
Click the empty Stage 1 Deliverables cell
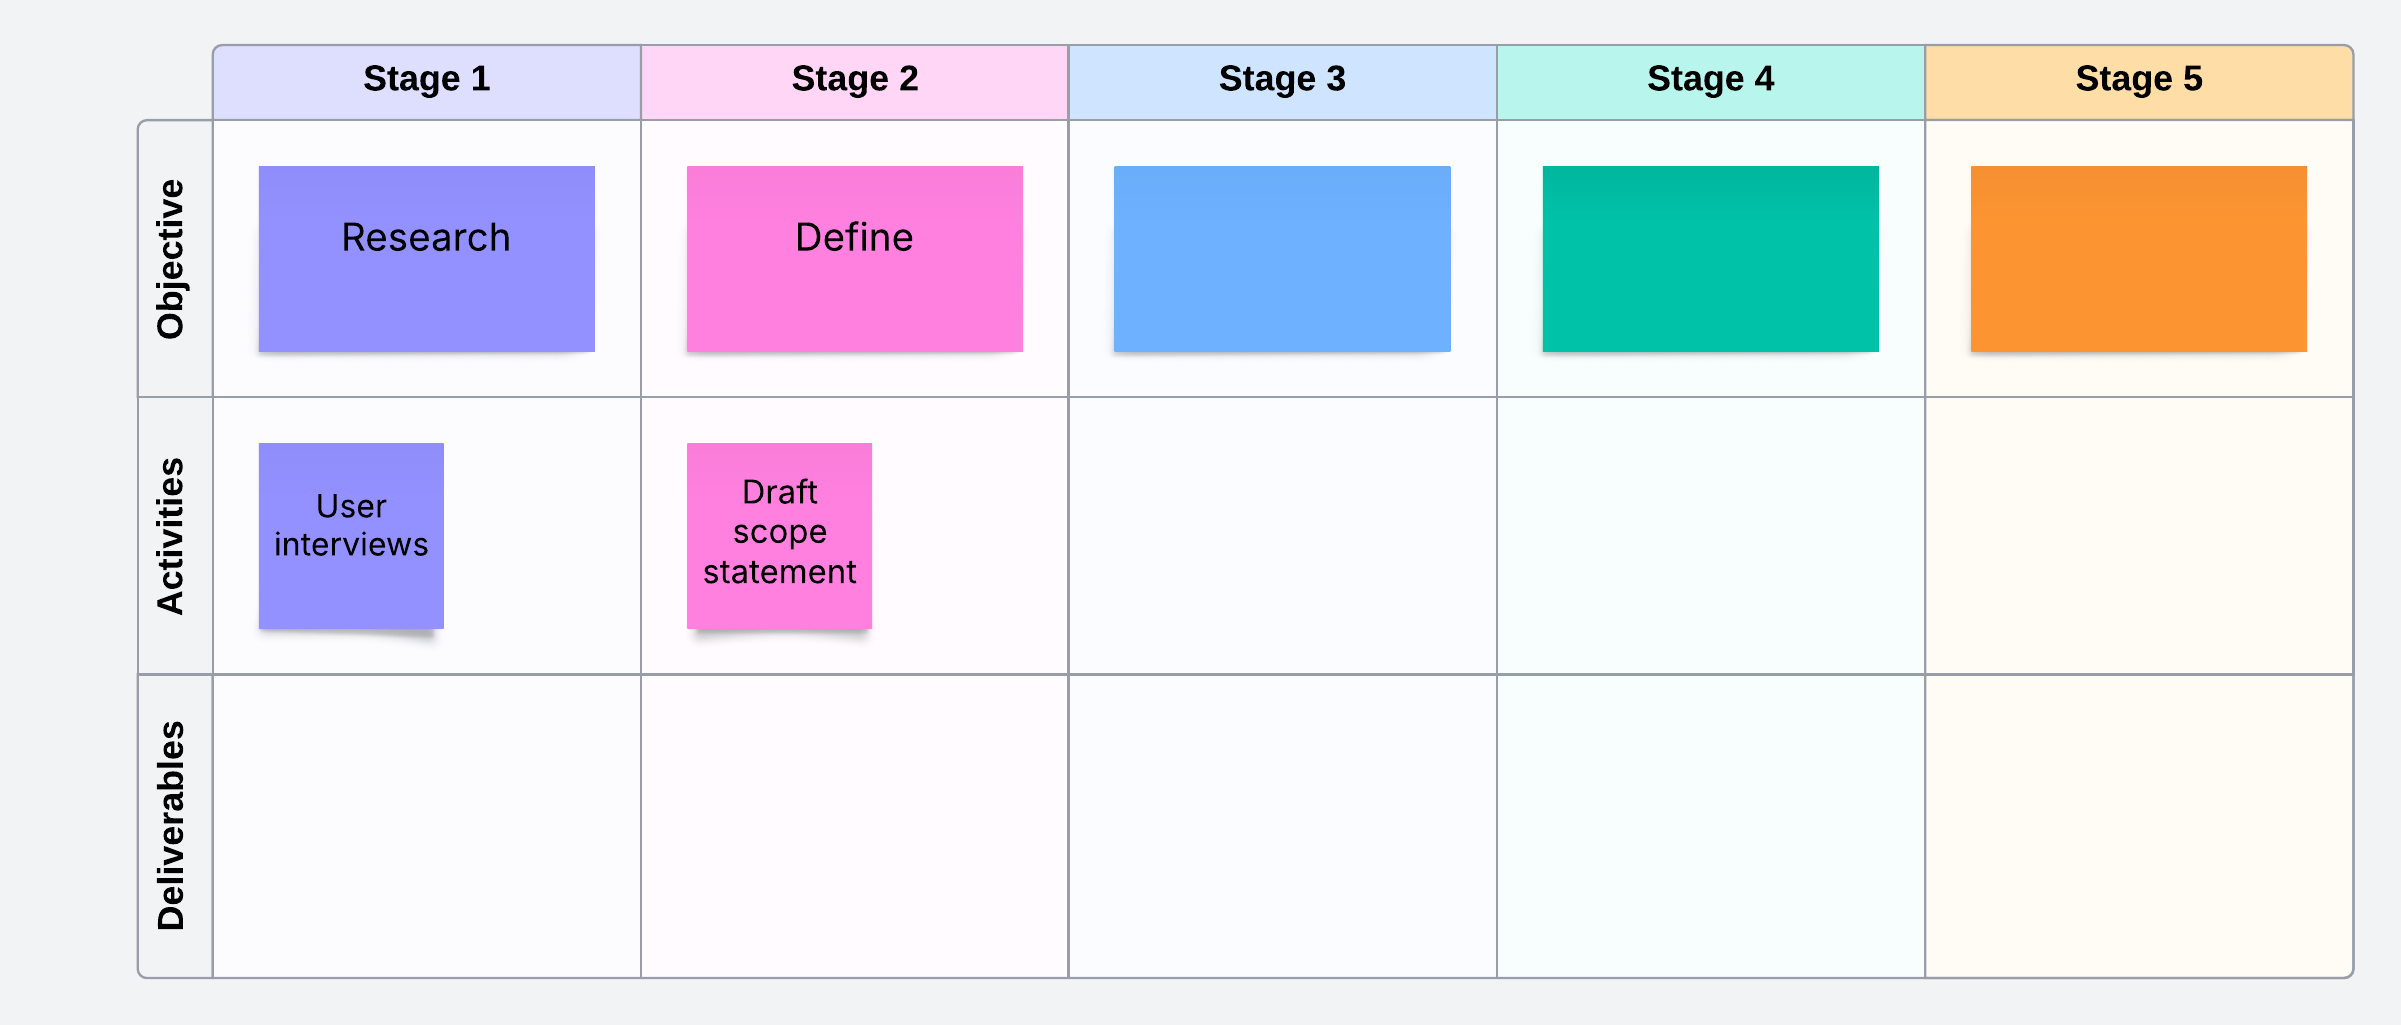pyautogui.click(x=426, y=826)
